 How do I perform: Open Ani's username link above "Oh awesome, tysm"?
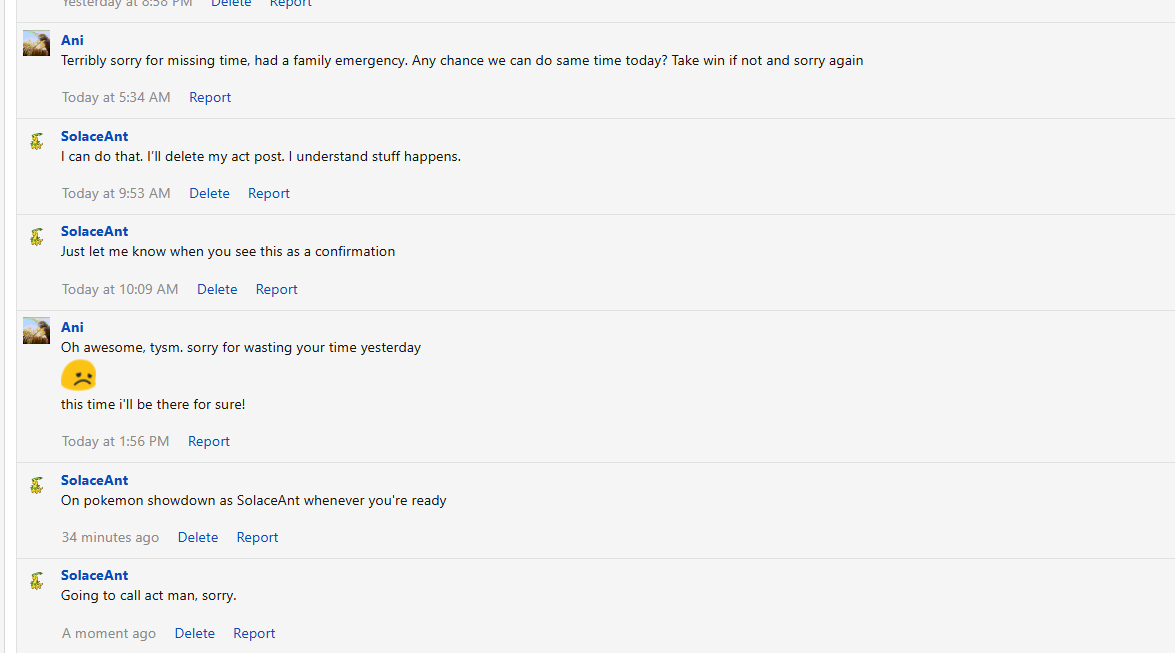[72, 327]
